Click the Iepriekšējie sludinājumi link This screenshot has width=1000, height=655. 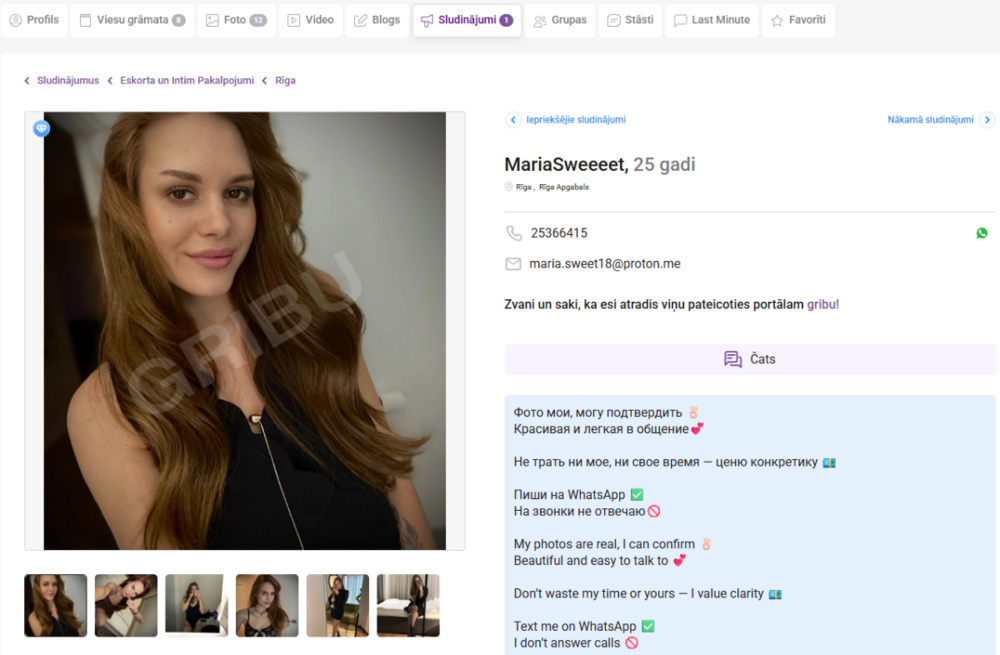575,120
